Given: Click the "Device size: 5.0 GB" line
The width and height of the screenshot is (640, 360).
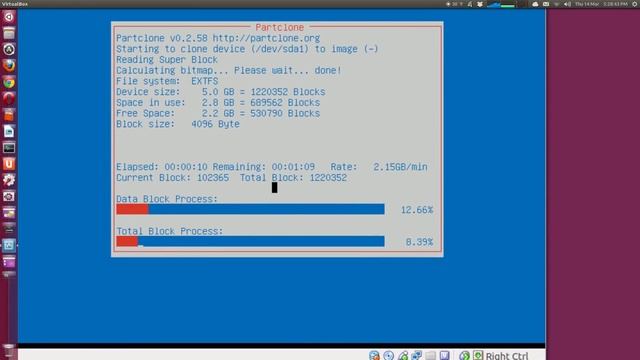Looking at the screenshot, I should coord(221,92).
